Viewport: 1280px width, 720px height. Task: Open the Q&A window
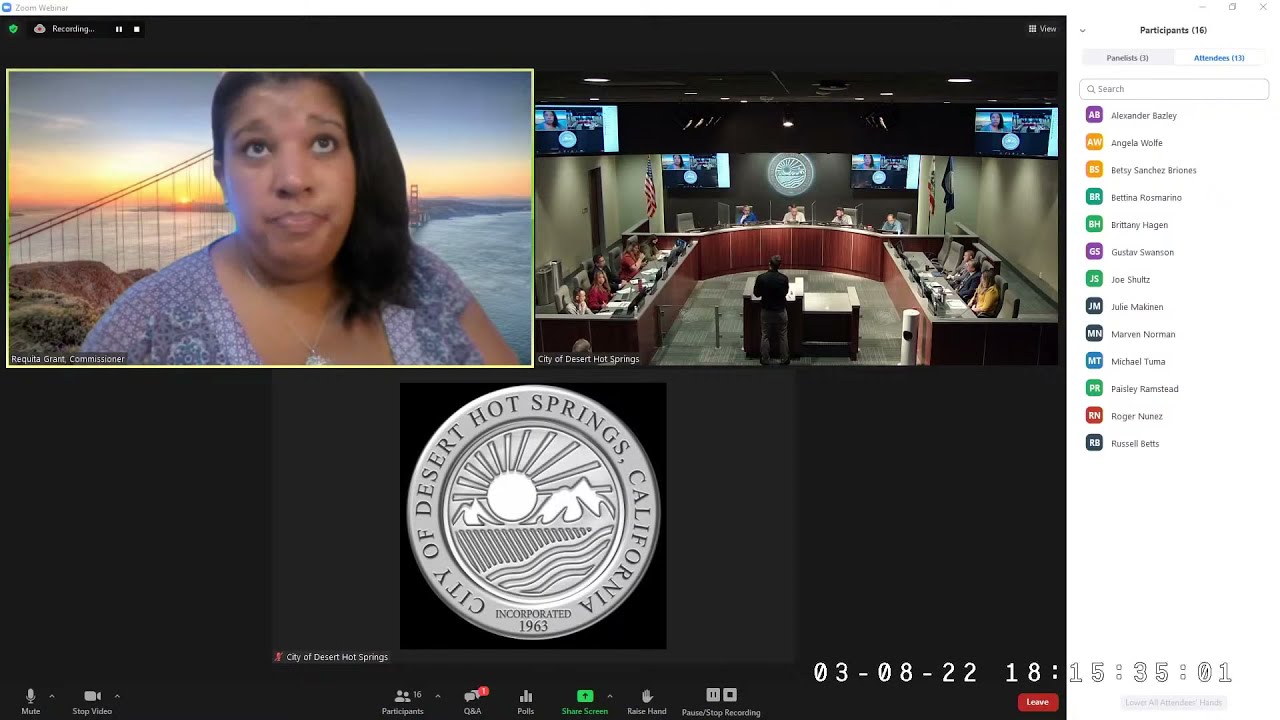pyautogui.click(x=473, y=700)
